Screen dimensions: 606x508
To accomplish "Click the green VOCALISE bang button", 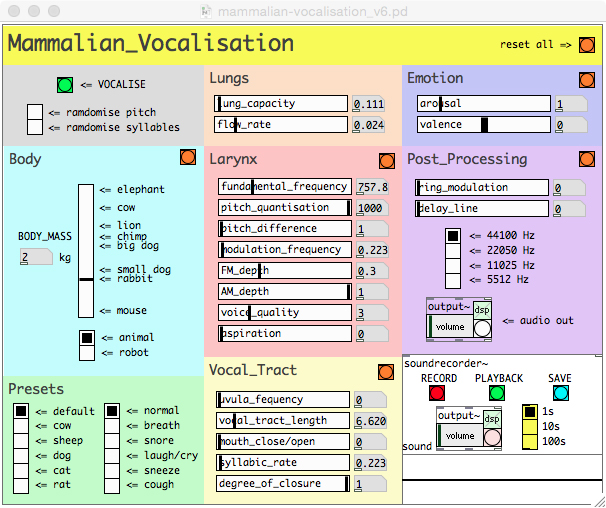I will pyautogui.click(x=65, y=85).
